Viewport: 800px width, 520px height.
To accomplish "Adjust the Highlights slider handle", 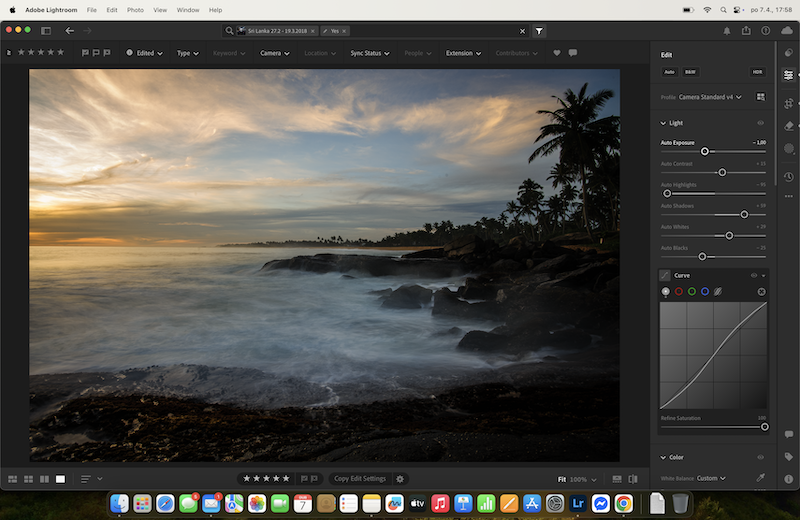I will click(x=667, y=193).
